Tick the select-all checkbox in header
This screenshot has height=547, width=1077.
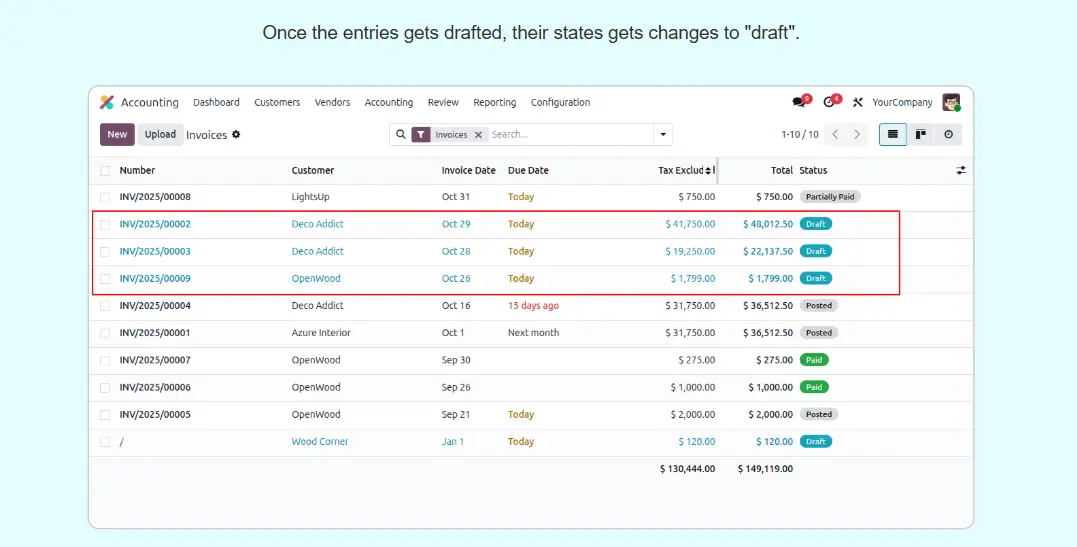[x=105, y=171]
